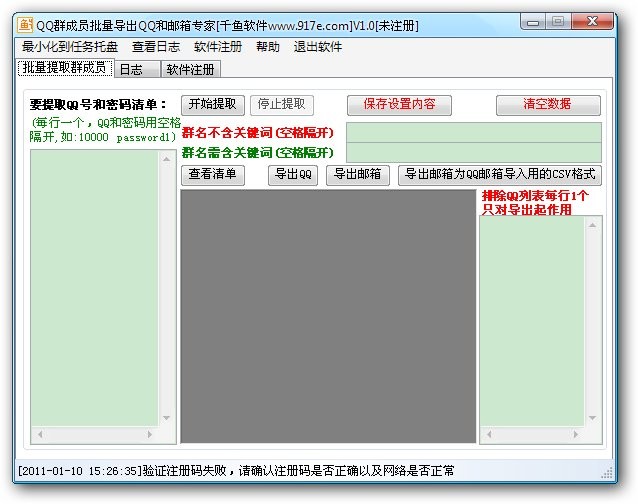
Task: Switch to the 软件注册 tab
Action: pyautogui.click(x=190, y=70)
